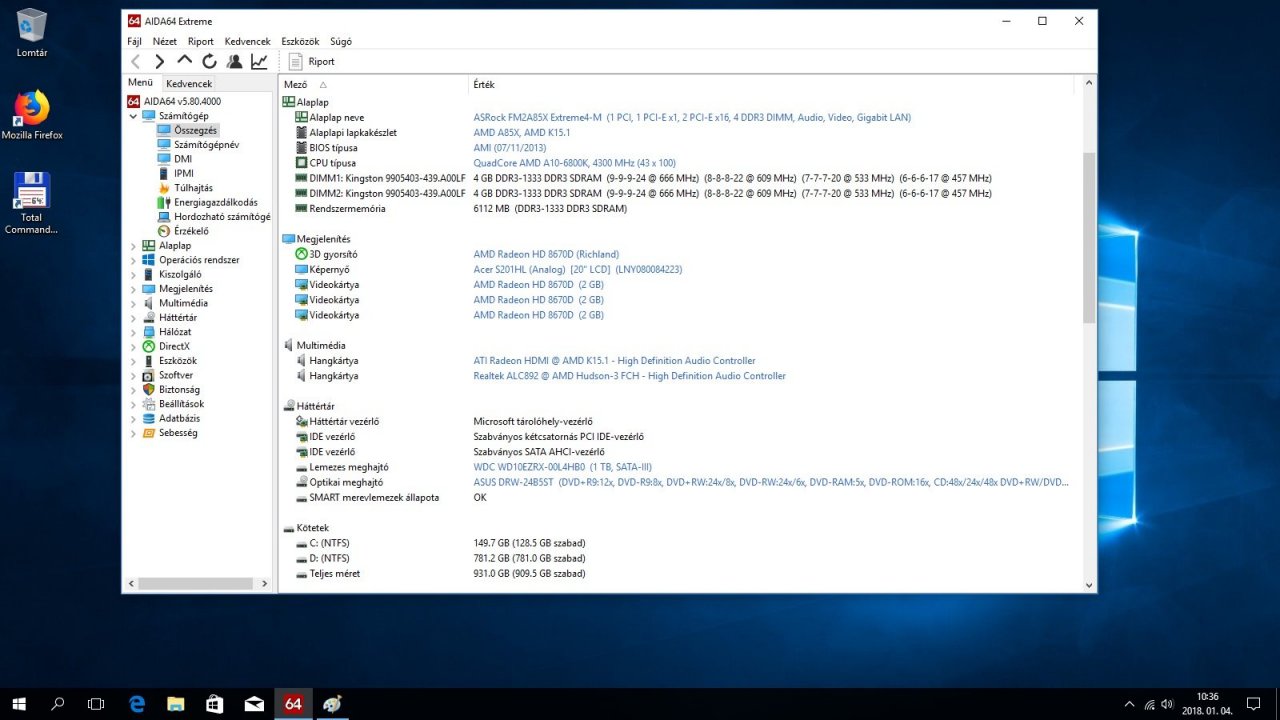Click the AIDA64 taskbar icon
Viewport: 1280px width, 720px height.
coord(293,704)
